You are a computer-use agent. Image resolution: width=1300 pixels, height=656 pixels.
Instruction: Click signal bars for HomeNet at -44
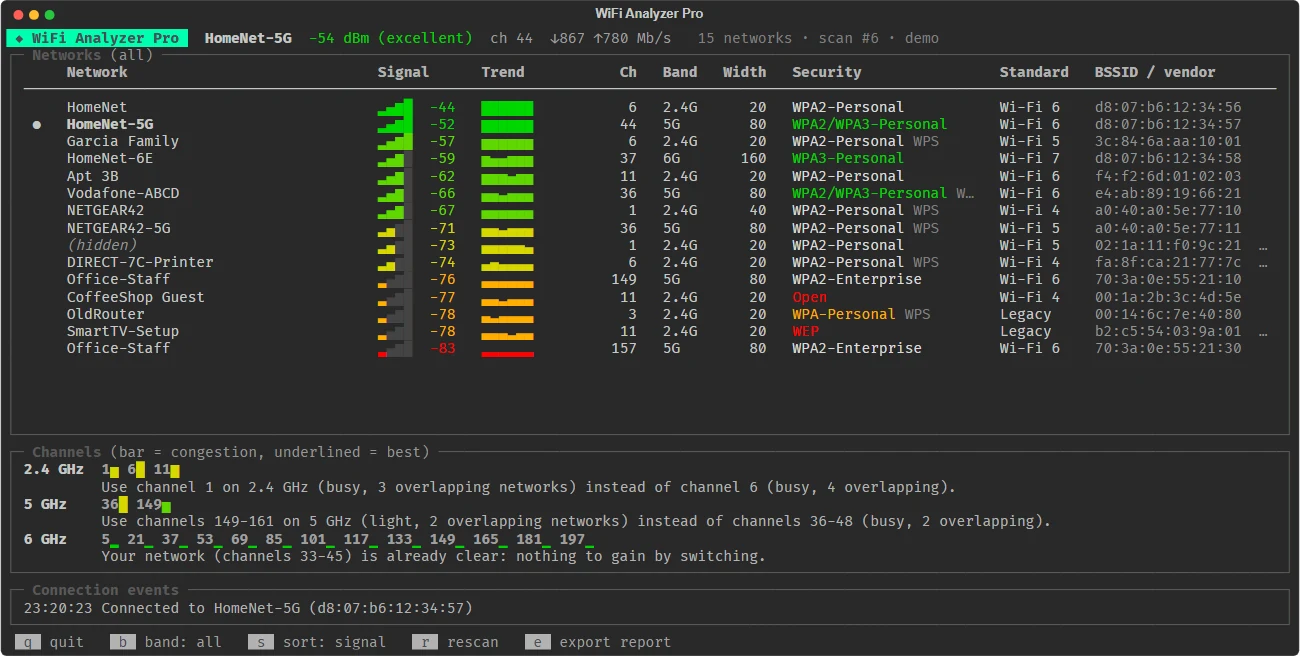(395, 107)
